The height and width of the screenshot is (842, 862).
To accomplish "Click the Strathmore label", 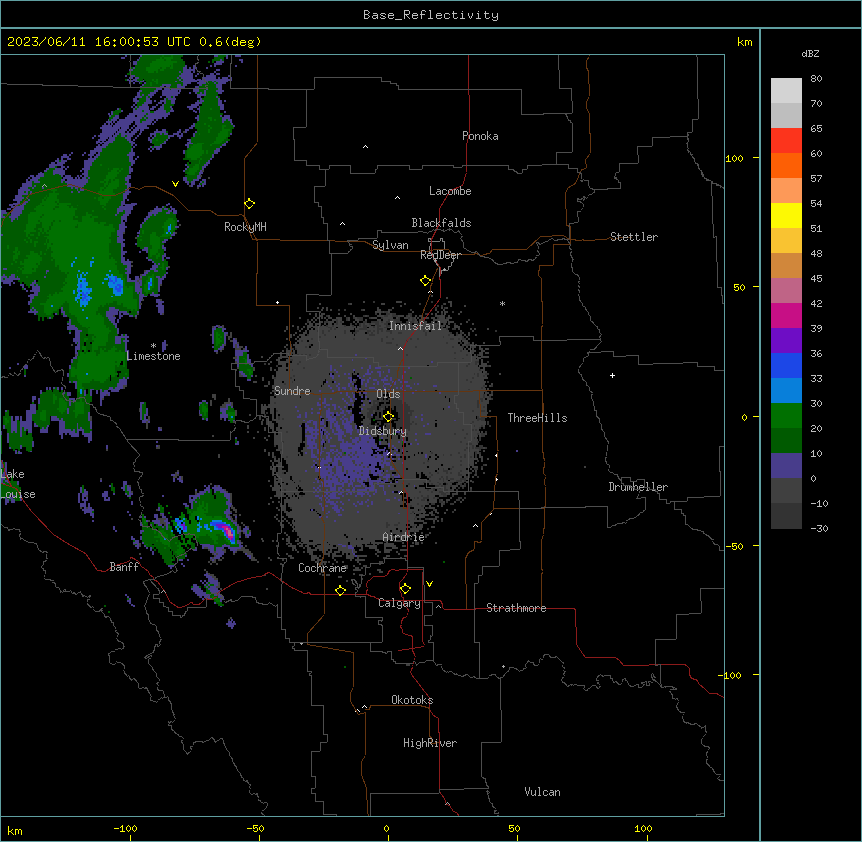I will click(516, 608).
